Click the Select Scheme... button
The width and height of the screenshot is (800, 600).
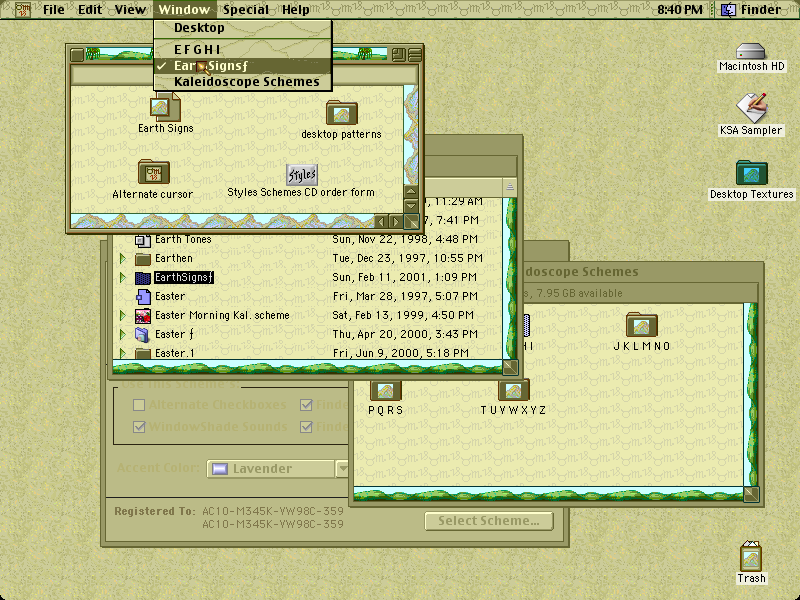pos(489,521)
